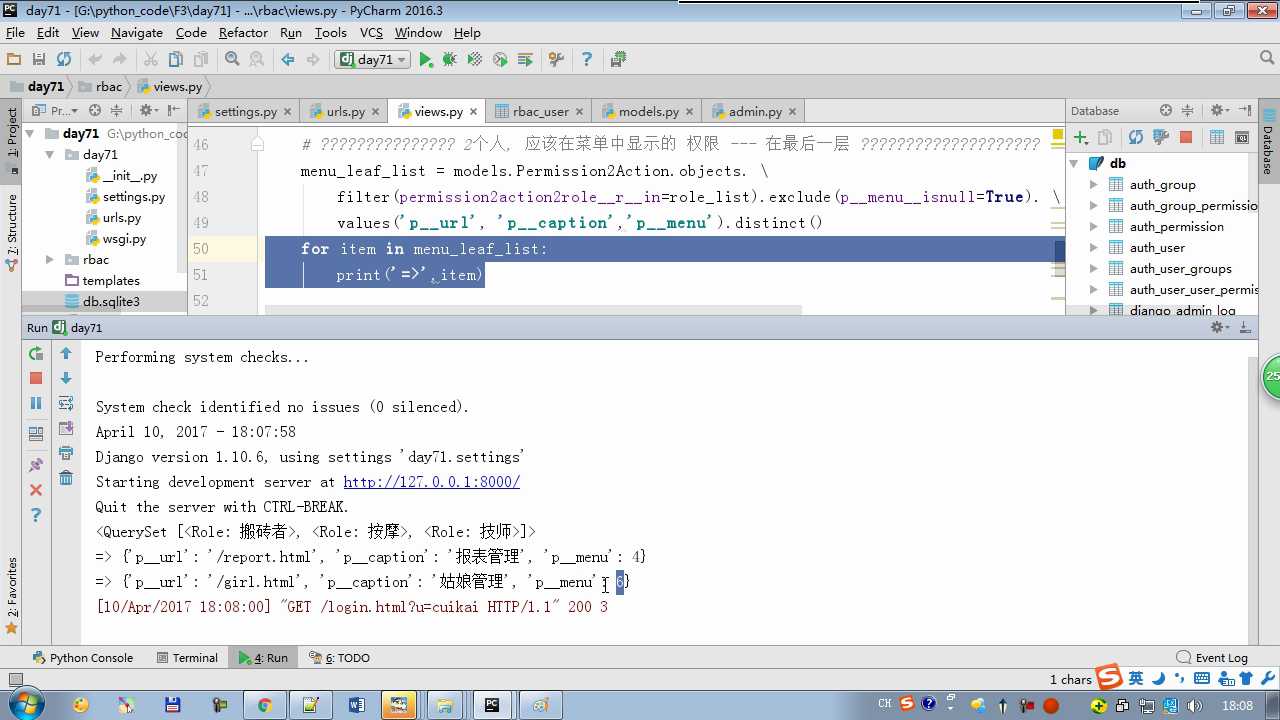Screen dimensions: 1280x720
Task: Save all files via toolbar icon
Action: (39, 60)
